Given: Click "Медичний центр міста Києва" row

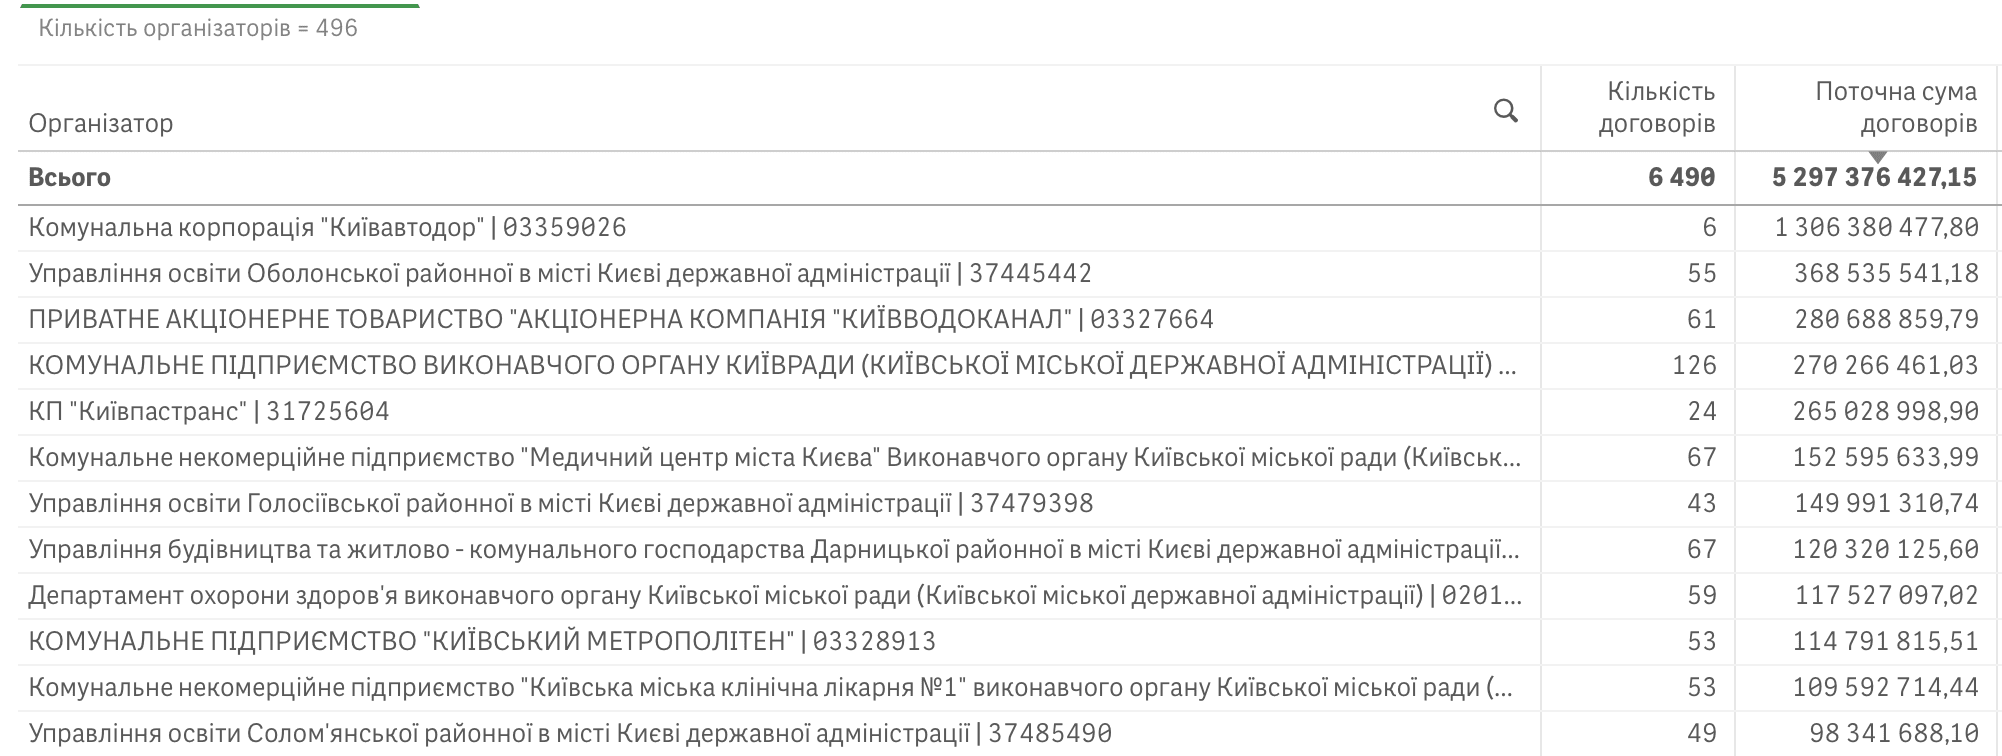Looking at the screenshot, I should pos(773,458).
